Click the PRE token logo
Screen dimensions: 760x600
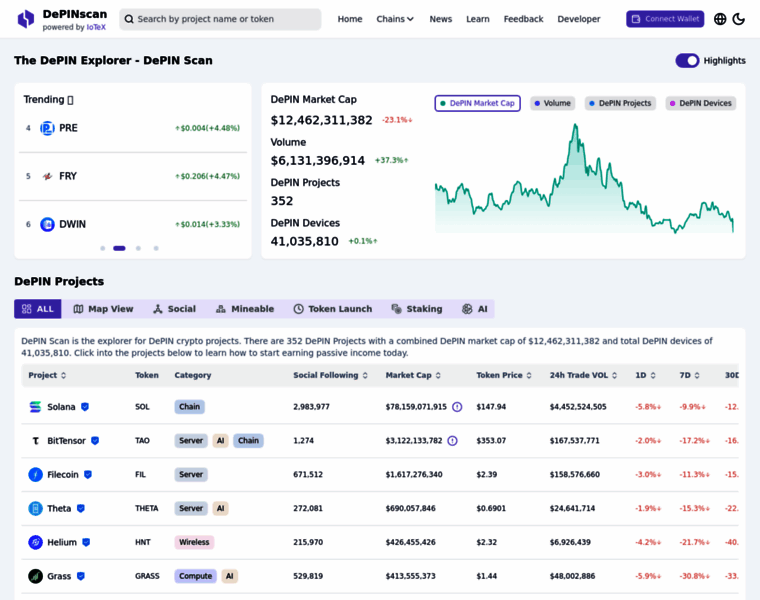coord(47,128)
